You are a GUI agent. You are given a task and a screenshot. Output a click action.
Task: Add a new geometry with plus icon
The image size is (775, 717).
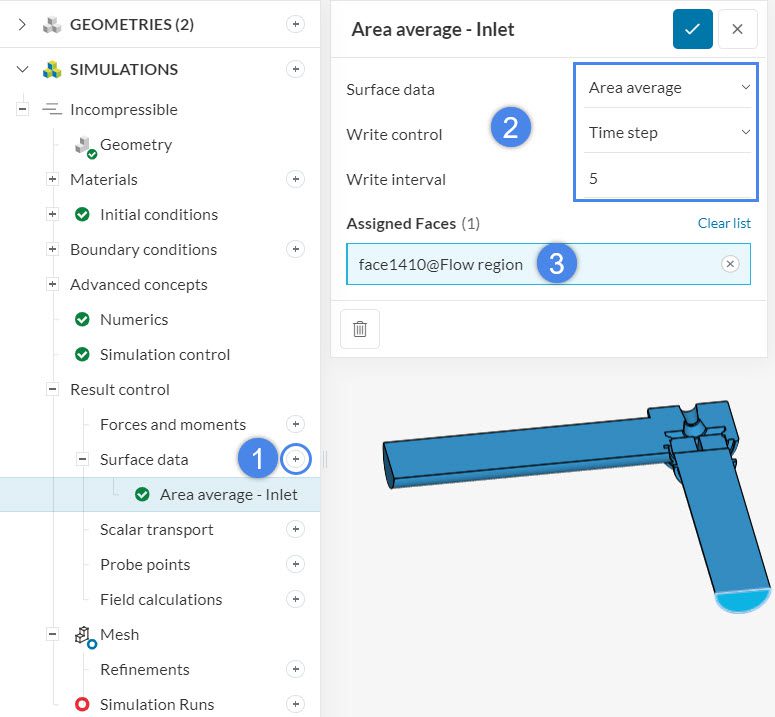click(x=295, y=25)
